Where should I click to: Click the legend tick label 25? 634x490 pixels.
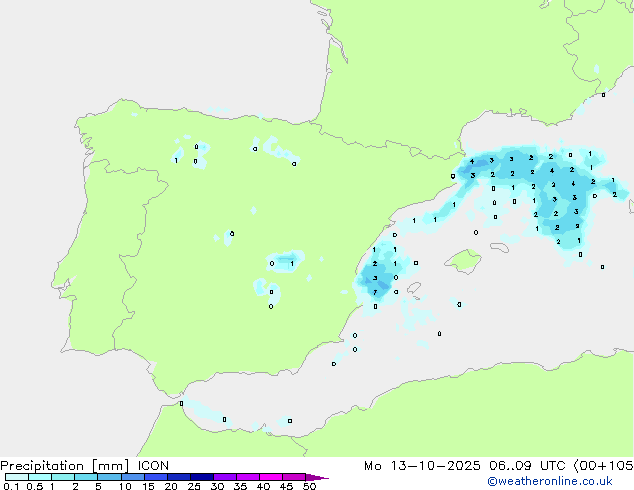[x=193, y=487]
